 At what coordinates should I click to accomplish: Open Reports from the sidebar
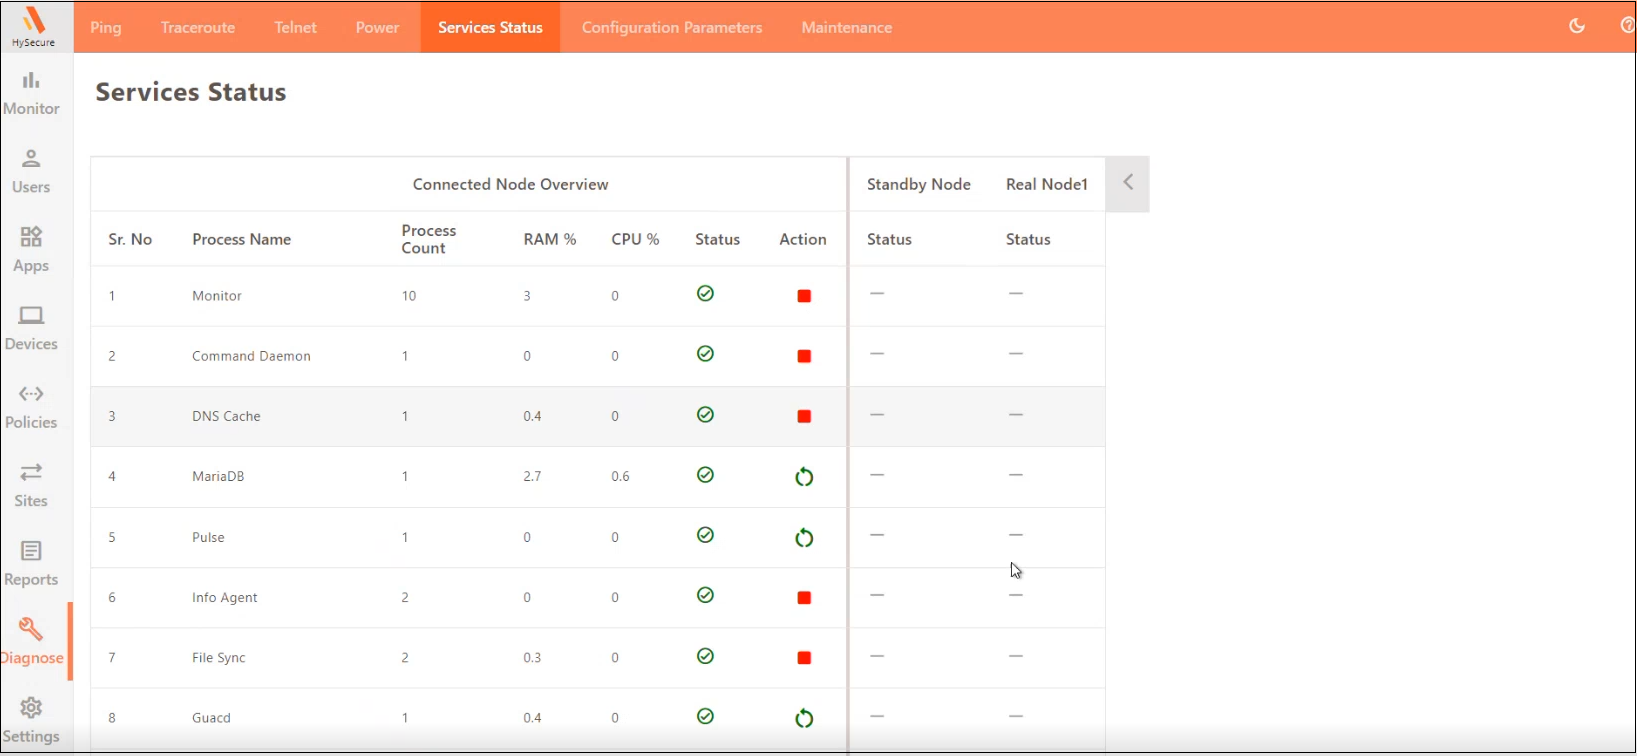point(31,564)
